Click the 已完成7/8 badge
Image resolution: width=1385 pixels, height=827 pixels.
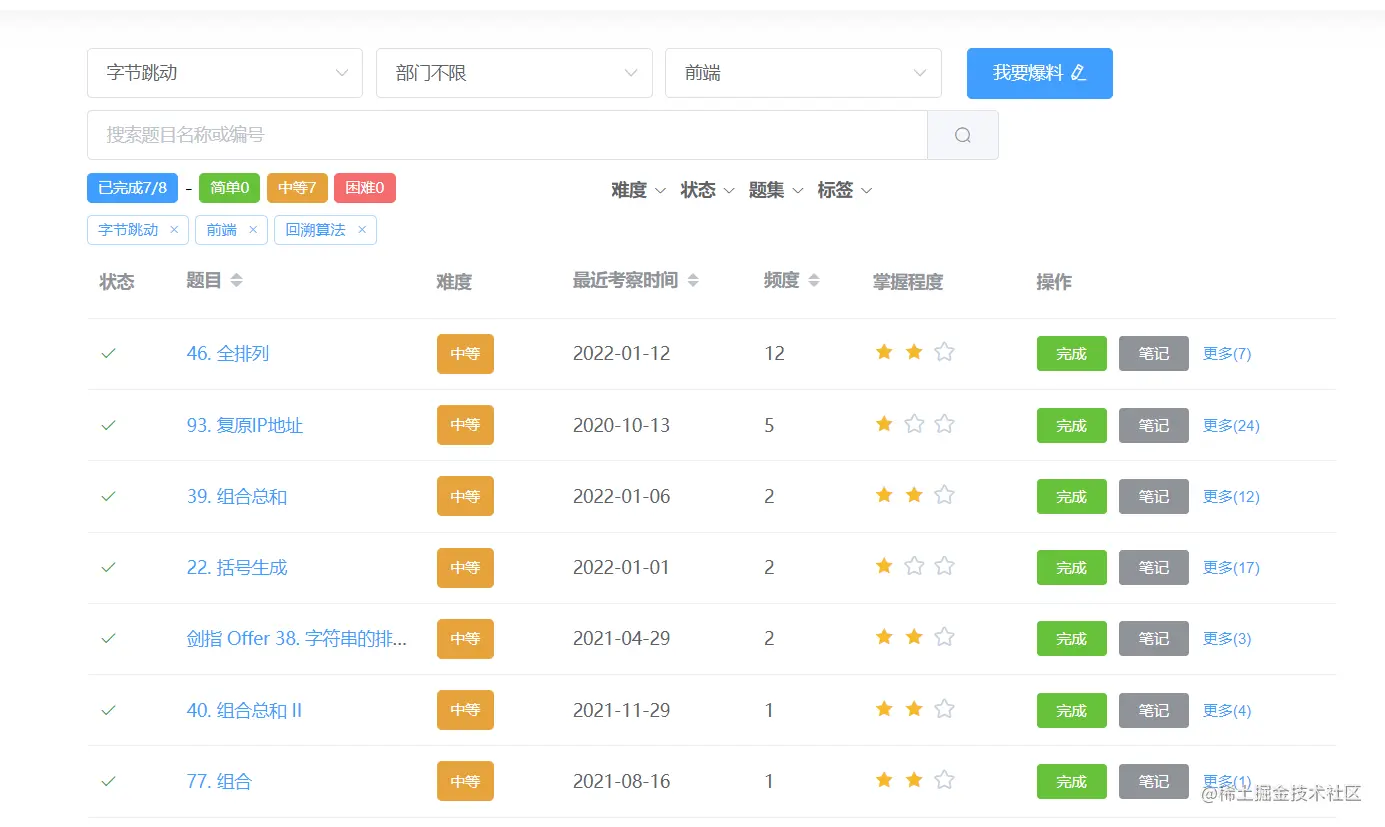coord(133,188)
